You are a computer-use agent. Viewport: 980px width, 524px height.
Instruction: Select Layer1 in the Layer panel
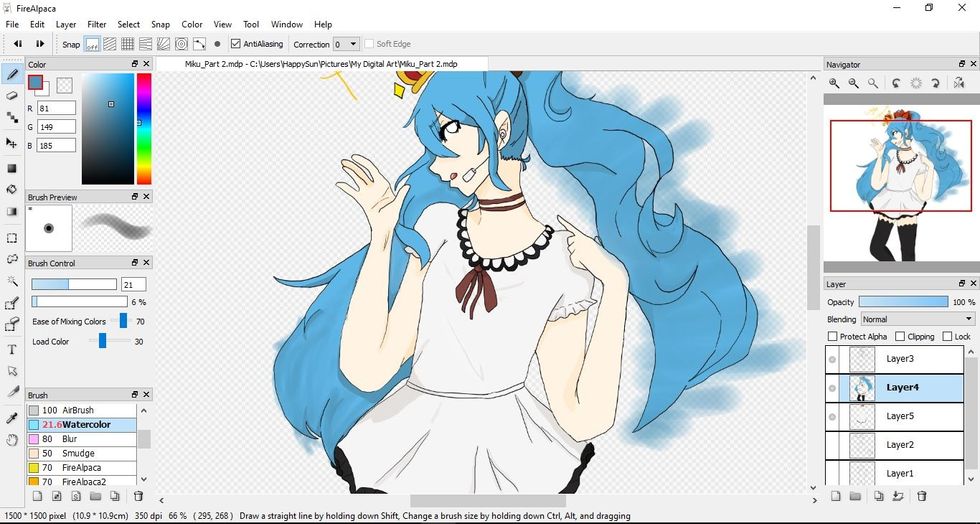(x=894, y=473)
